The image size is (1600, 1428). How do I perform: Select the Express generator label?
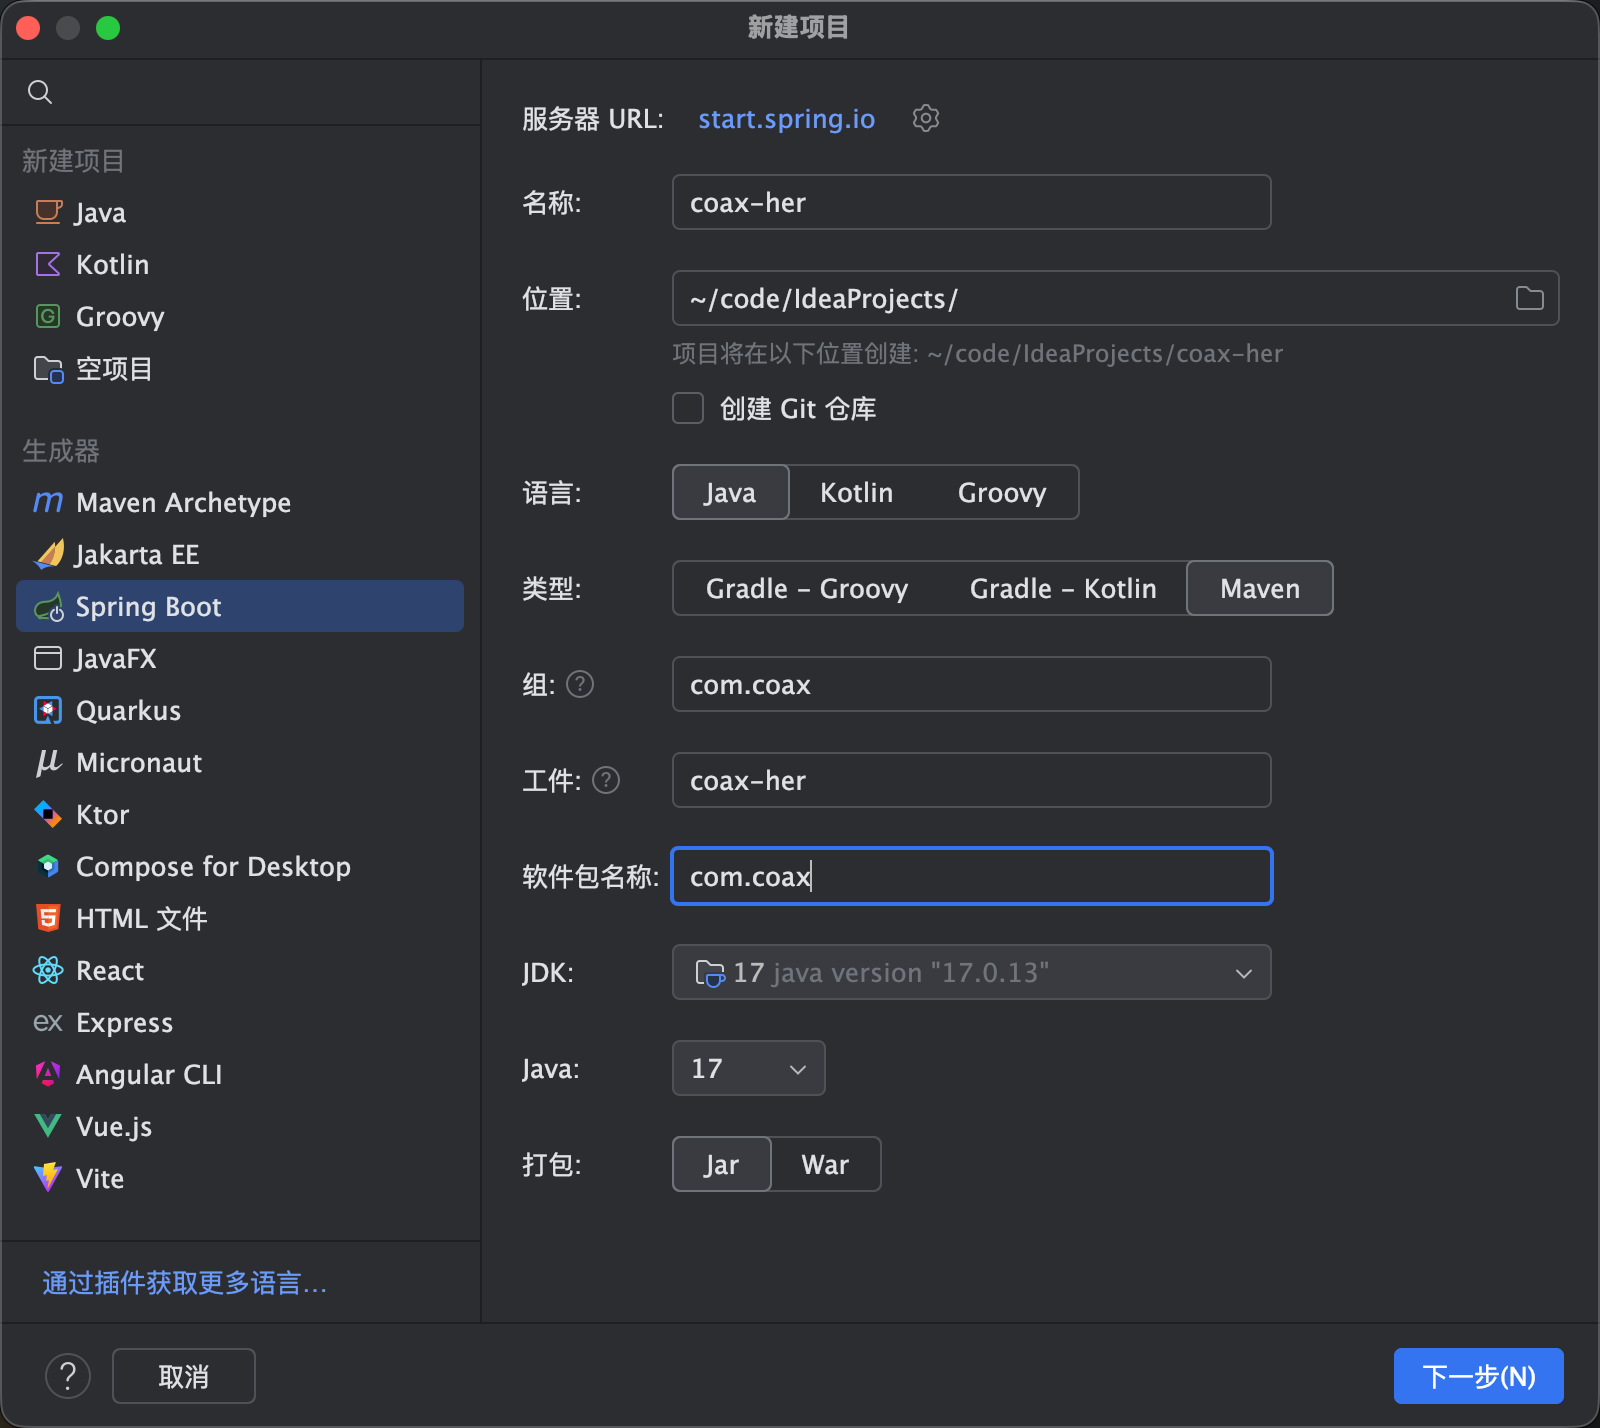[x=125, y=1022]
